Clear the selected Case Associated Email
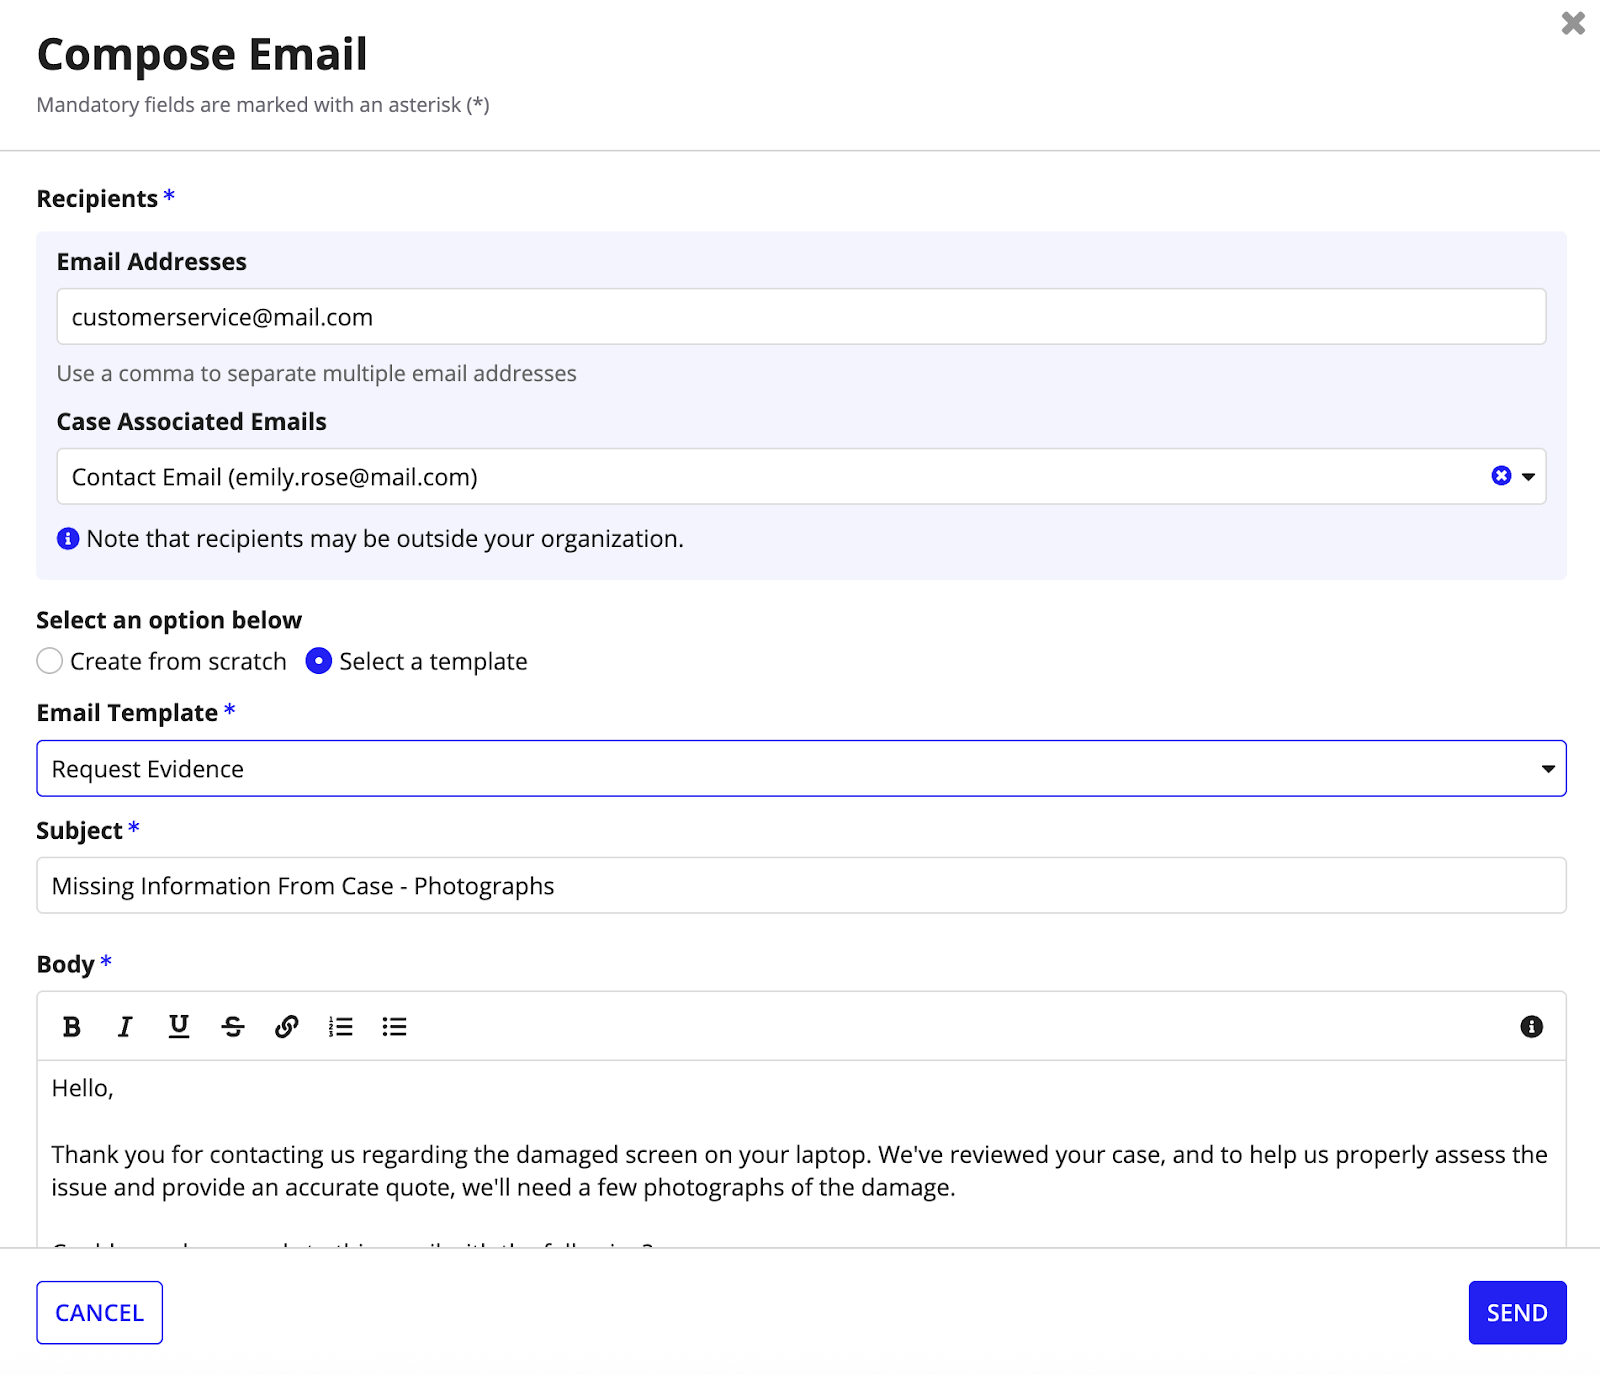The height and width of the screenshot is (1375, 1600). point(1501,476)
